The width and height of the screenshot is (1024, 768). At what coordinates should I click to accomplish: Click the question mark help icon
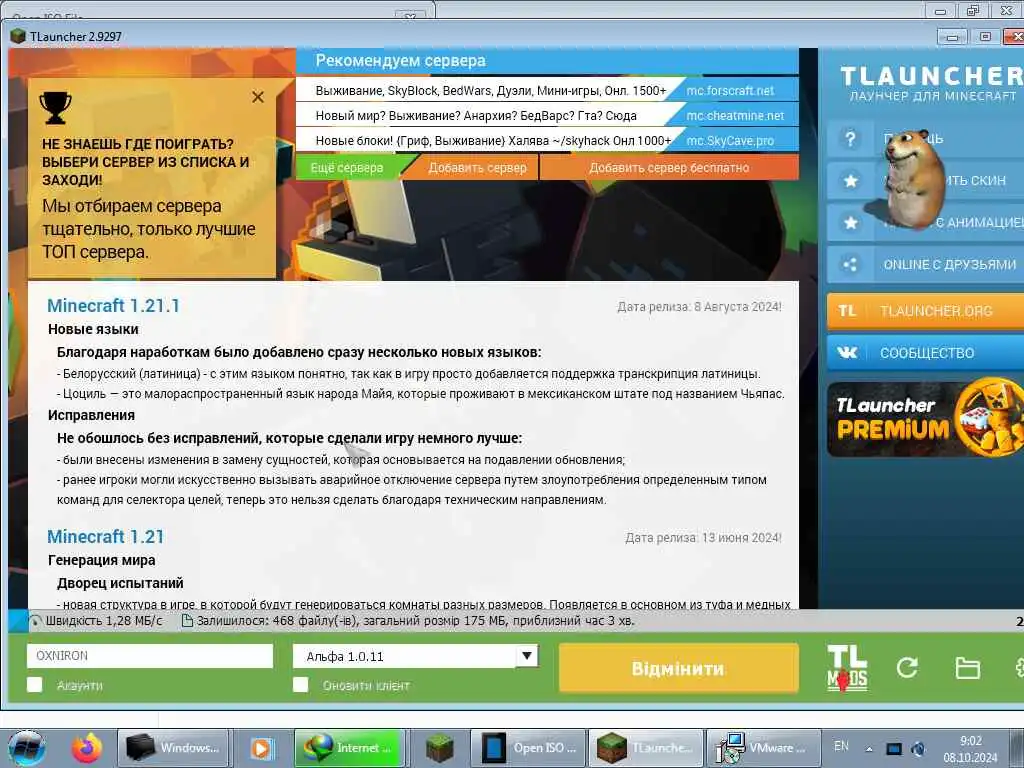[x=850, y=139]
